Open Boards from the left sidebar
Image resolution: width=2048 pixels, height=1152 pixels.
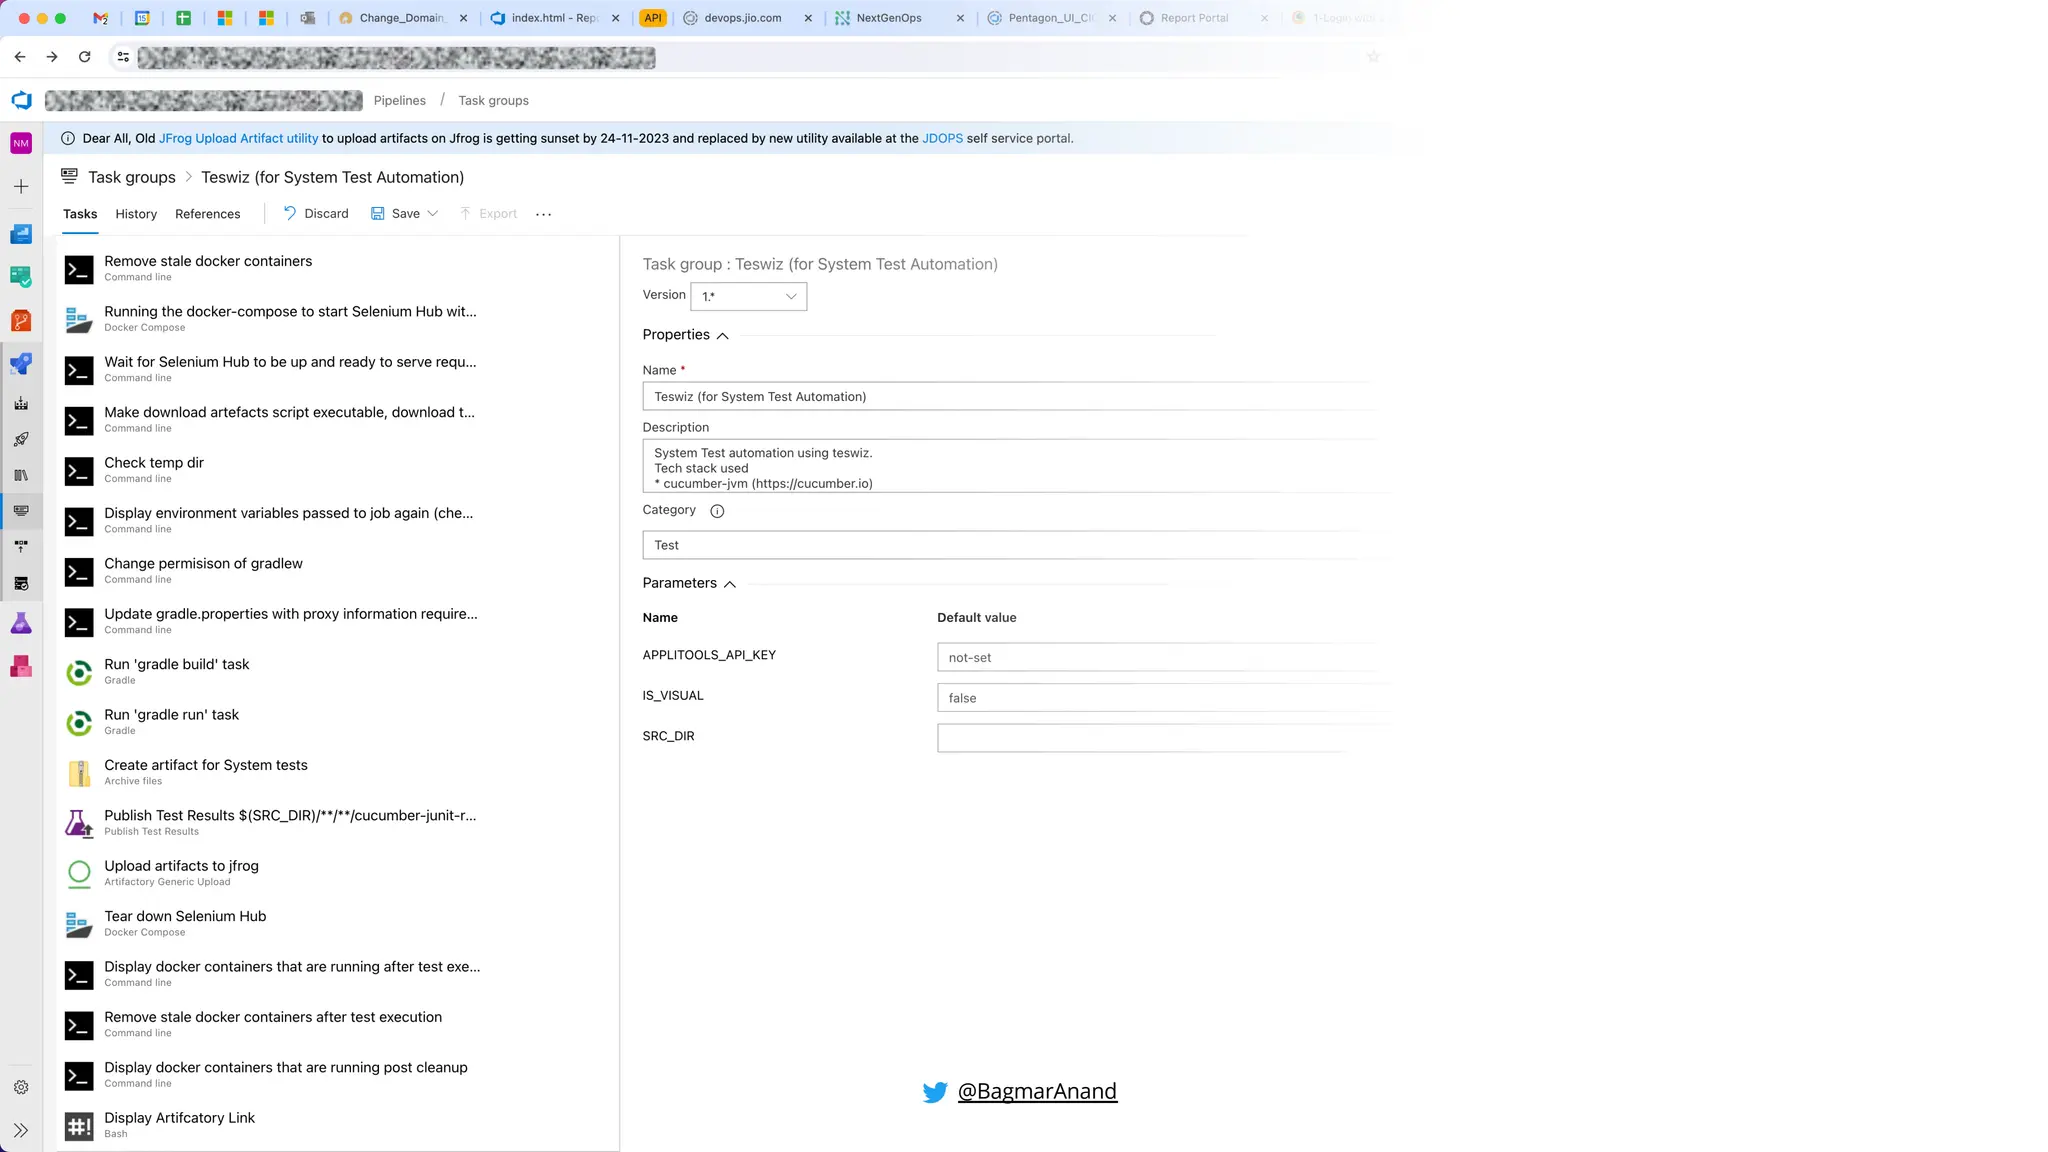click(21, 276)
